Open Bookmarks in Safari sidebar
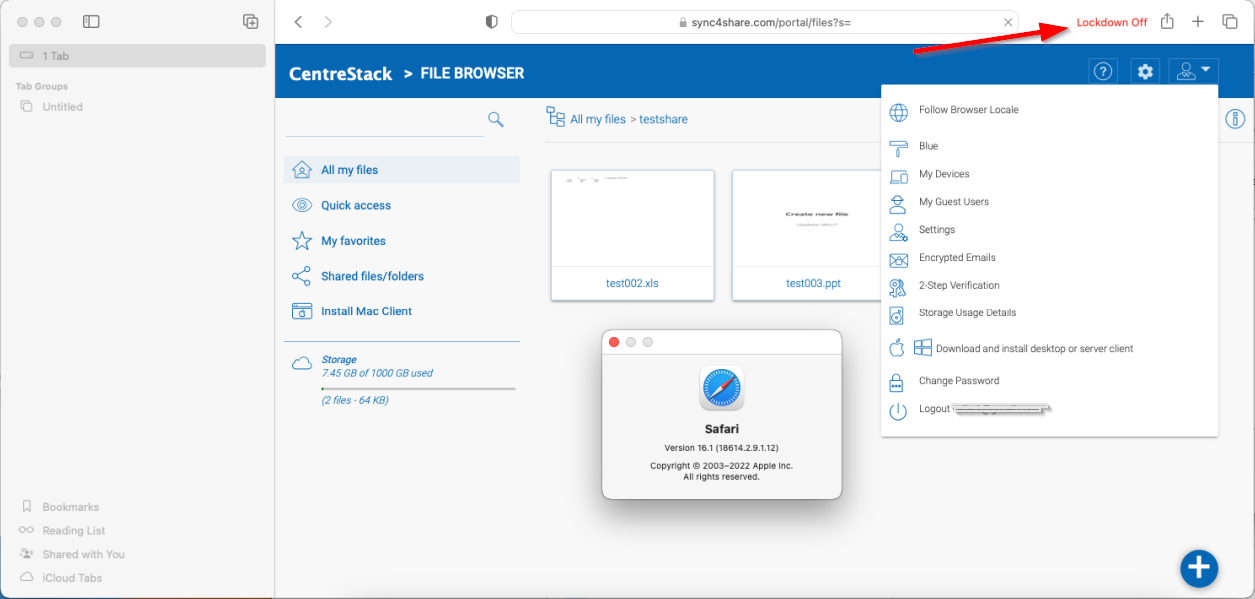 [x=70, y=507]
